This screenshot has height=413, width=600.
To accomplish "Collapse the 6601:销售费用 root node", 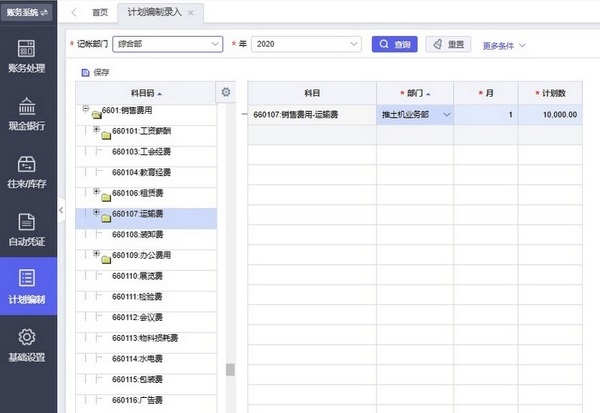I will (86, 108).
